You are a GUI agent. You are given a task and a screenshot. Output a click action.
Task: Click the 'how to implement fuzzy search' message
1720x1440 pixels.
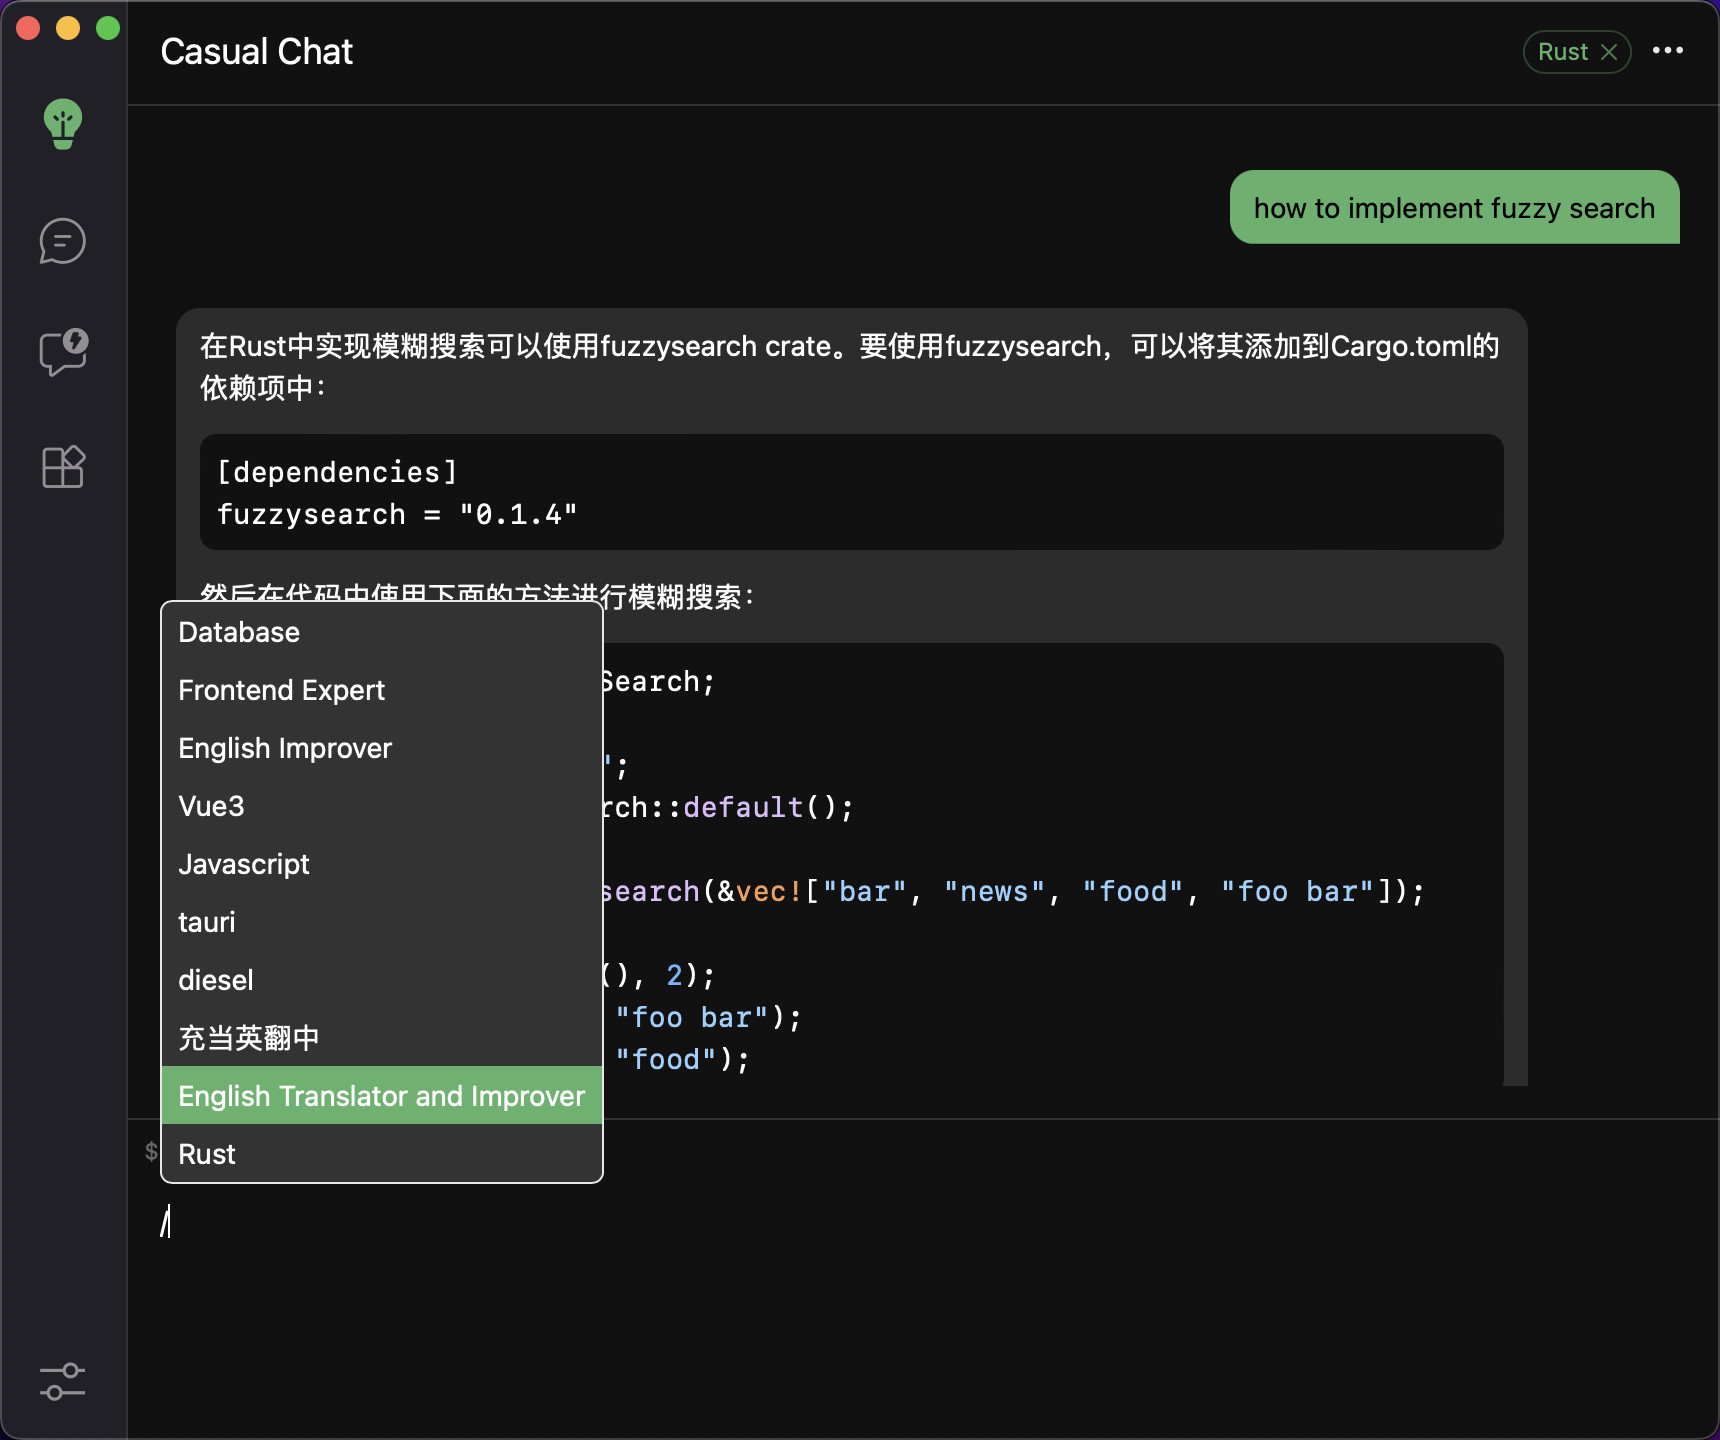pyautogui.click(x=1455, y=207)
